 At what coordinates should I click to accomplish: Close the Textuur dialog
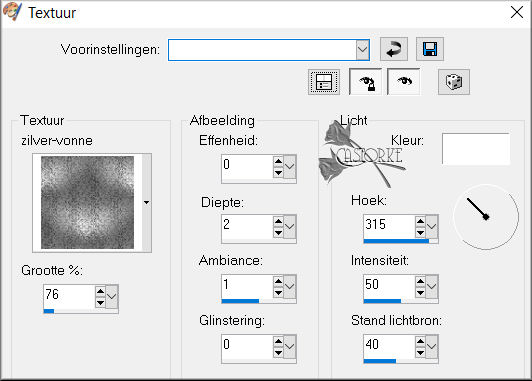click(x=517, y=13)
